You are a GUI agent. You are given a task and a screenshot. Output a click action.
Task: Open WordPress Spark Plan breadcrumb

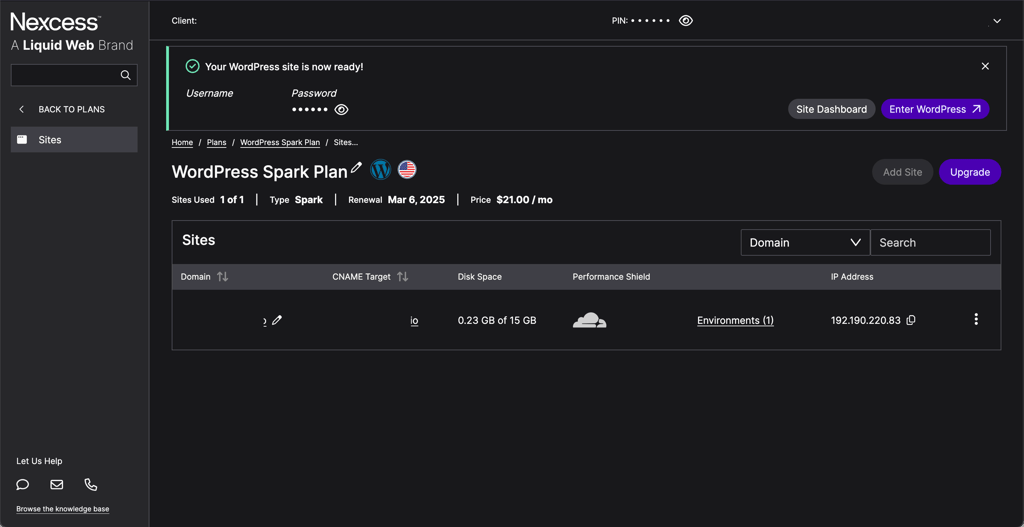tap(280, 142)
